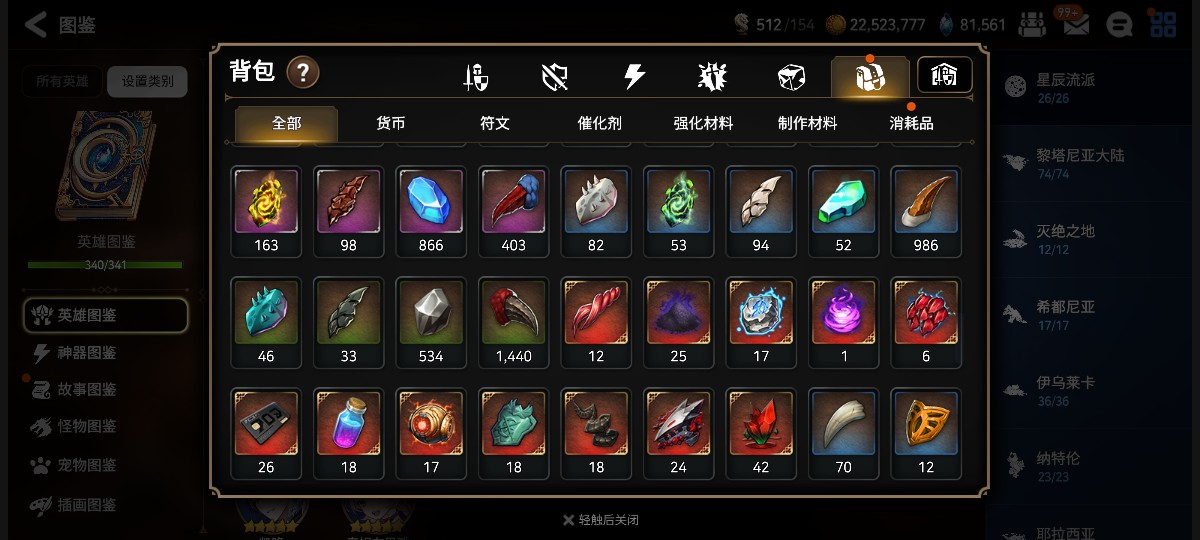
Task: Switch to the 货币 tab
Action: 390,124
